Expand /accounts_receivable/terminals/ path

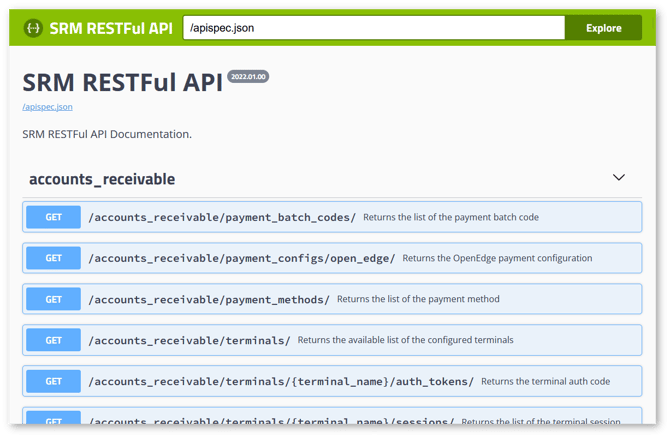click(x=189, y=341)
